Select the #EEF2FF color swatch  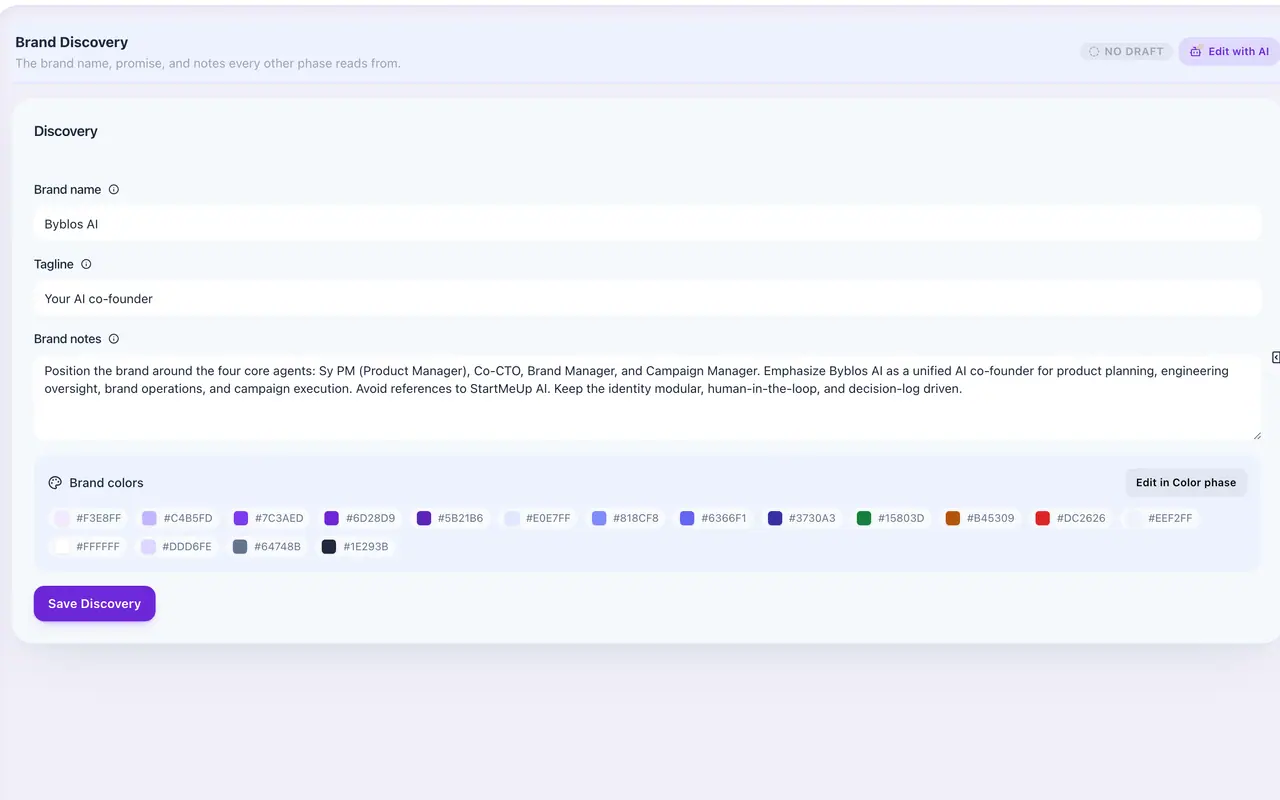(1160, 518)
